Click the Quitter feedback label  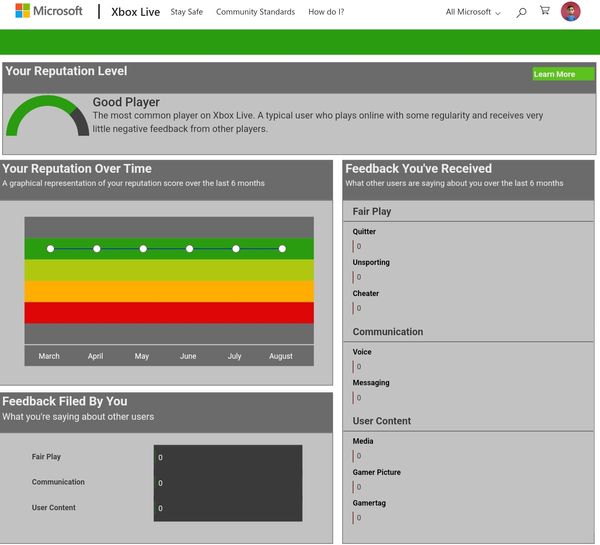364,231
